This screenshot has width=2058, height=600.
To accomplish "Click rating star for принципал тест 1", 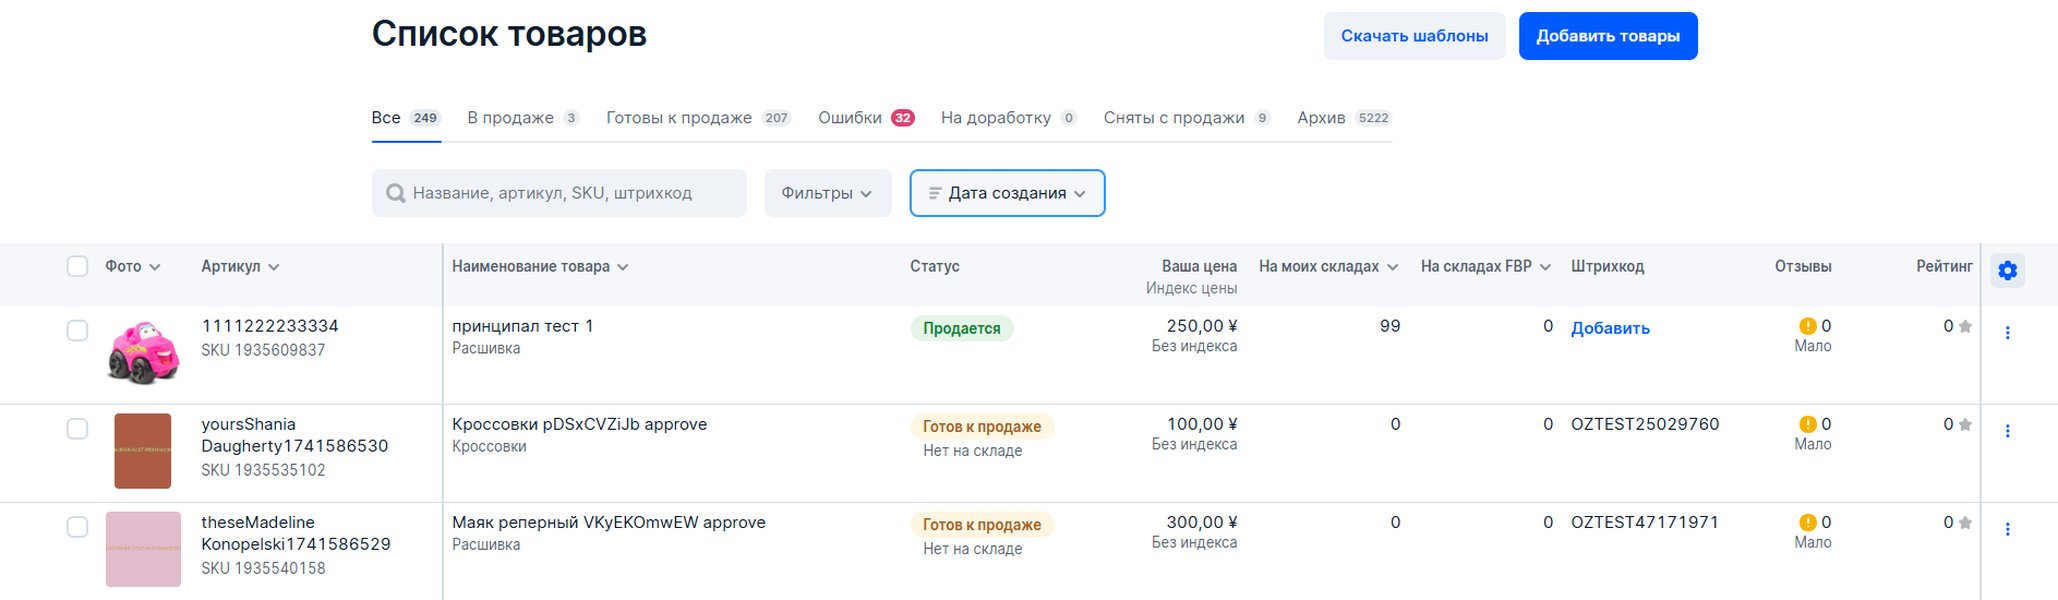I will point(1965,326).
